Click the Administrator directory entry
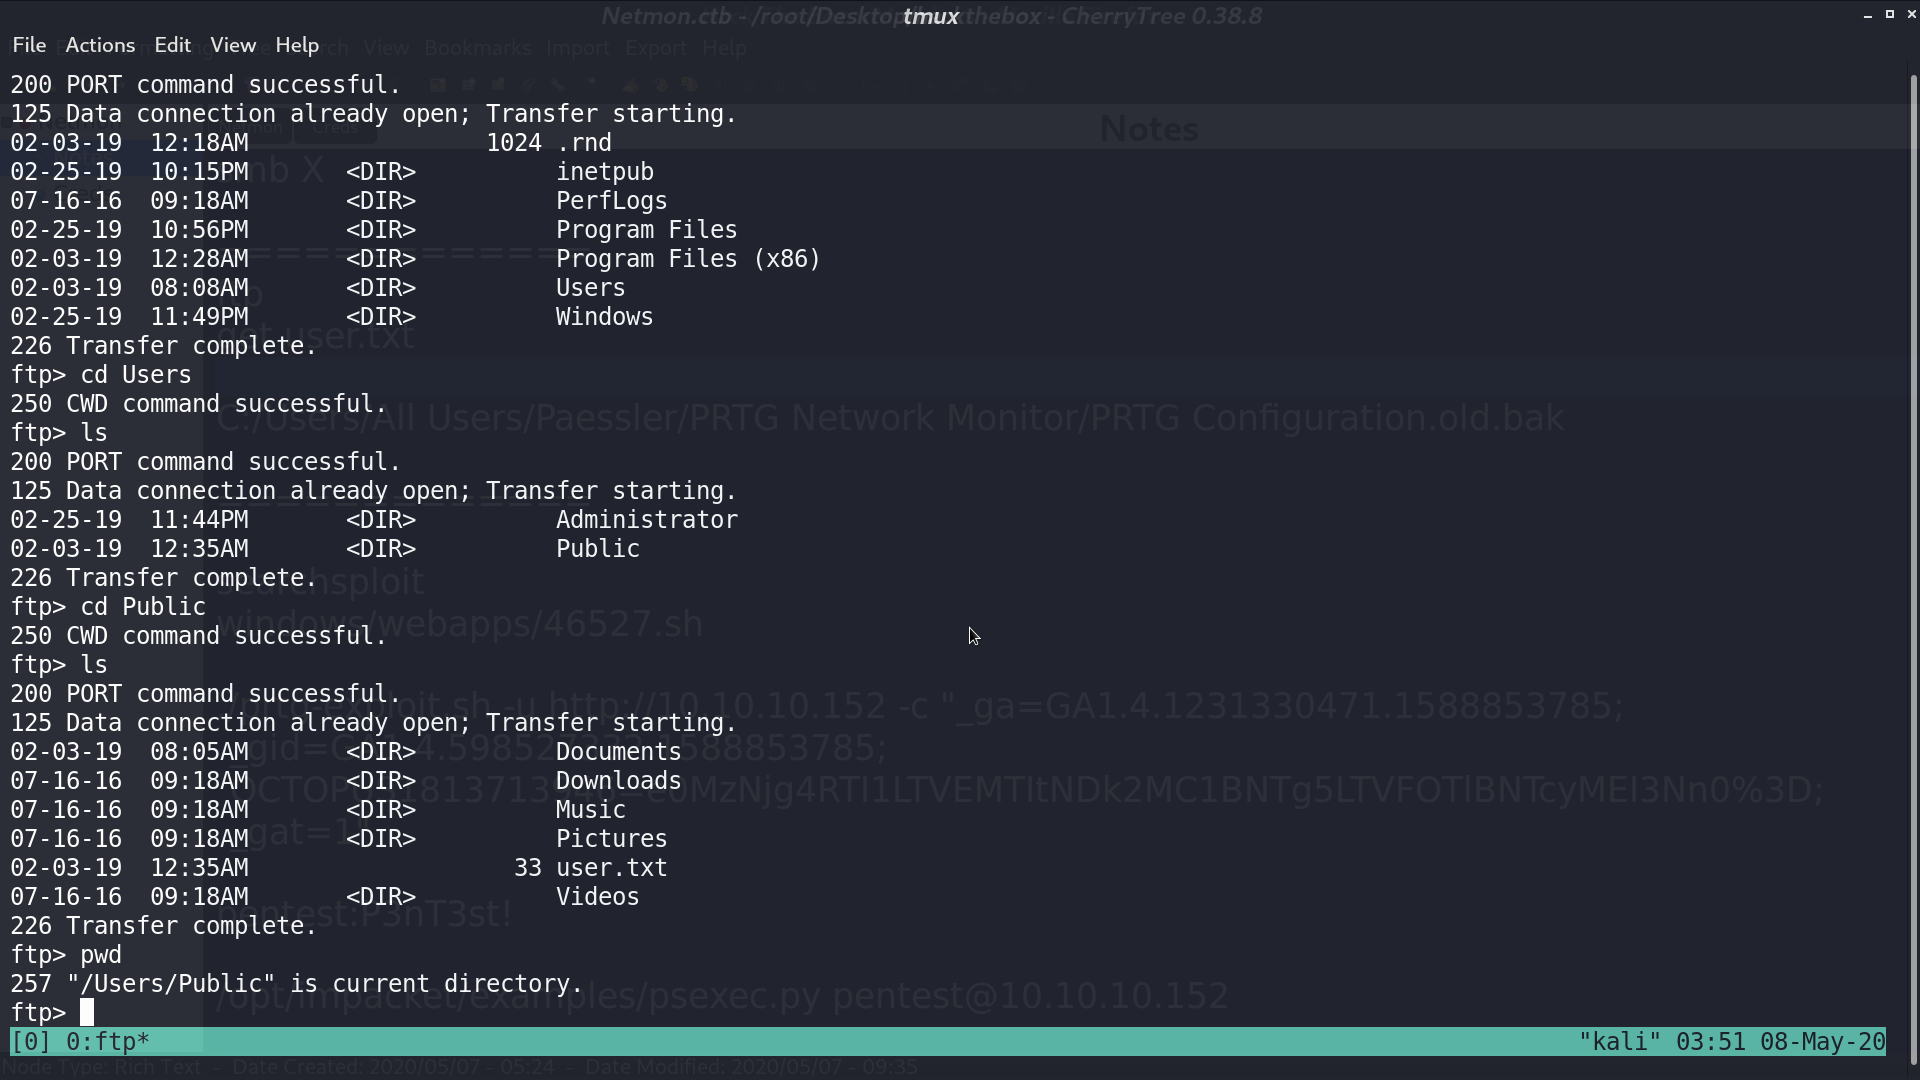Viewport: 1920px width, 1080px height. [x=647, y=520]
